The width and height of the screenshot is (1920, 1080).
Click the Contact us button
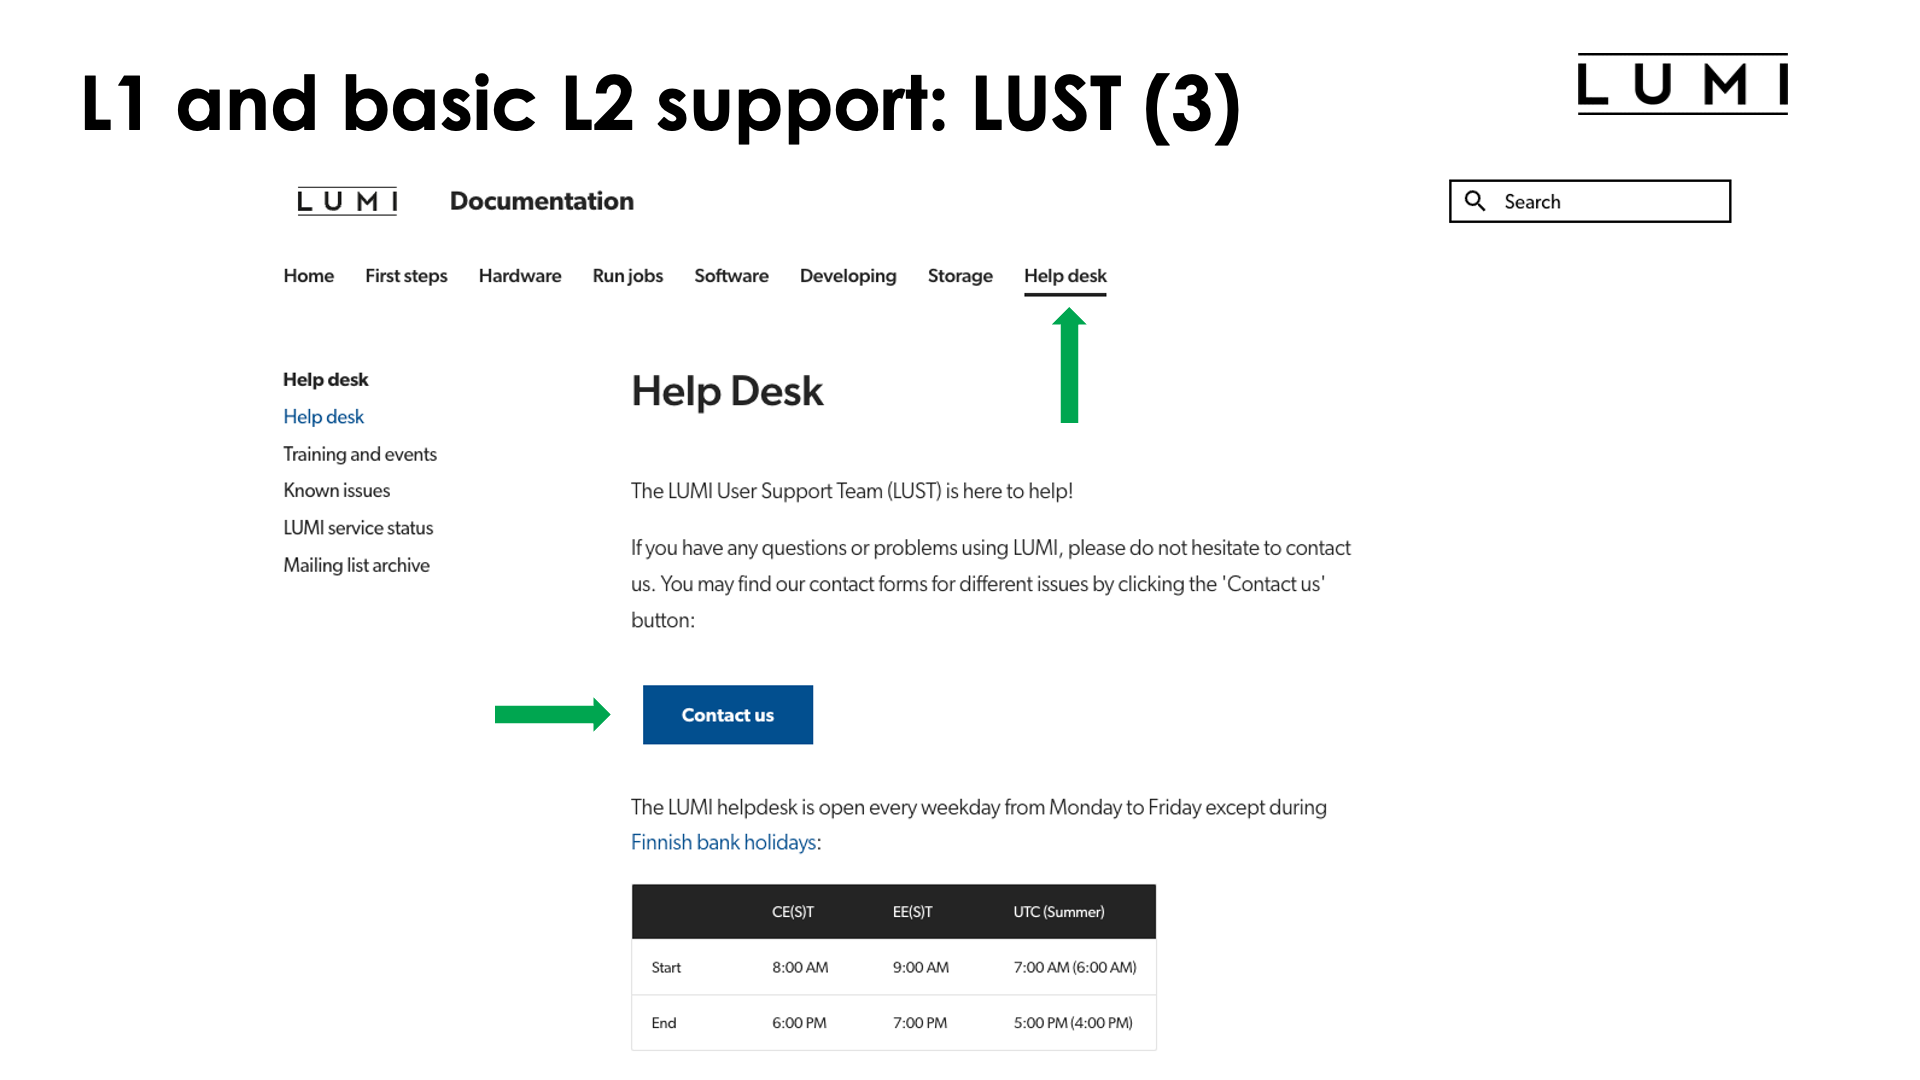[x=727, y=713]
